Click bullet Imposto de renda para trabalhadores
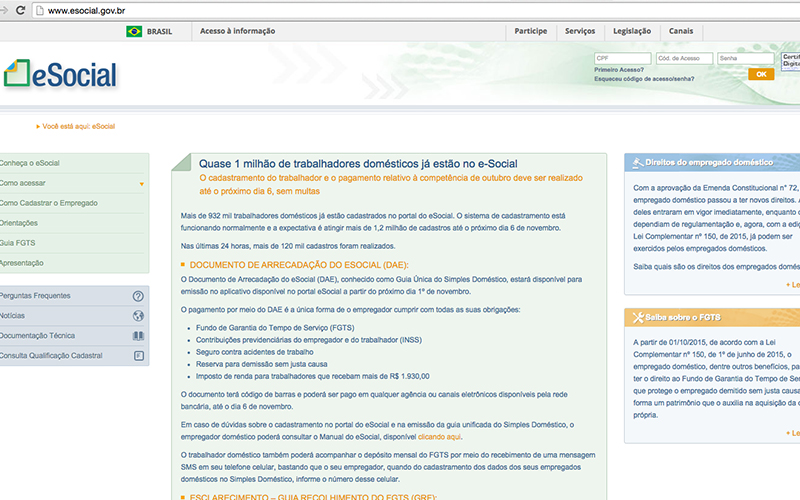Image resolution: width=800 pixels, height=500 pixels. pyautogui.click(x=313, y=377)
